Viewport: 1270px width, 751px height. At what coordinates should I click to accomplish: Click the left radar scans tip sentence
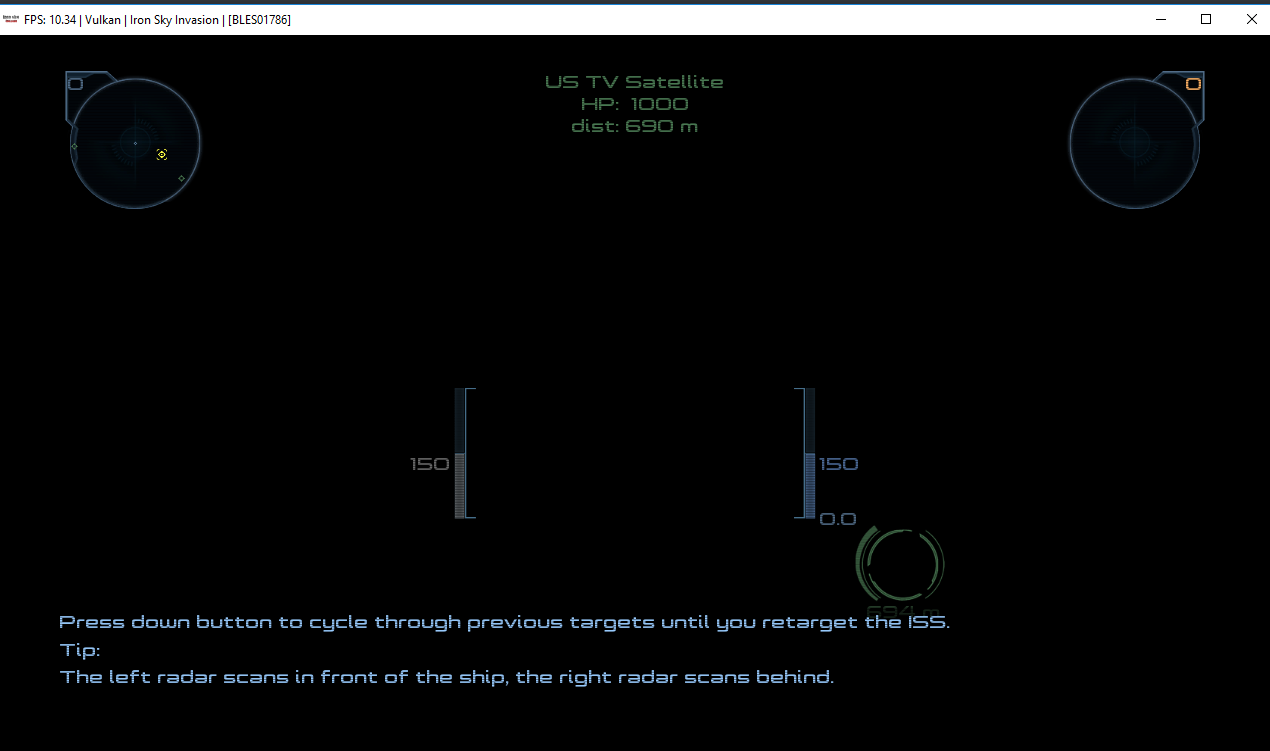[446, 677]
